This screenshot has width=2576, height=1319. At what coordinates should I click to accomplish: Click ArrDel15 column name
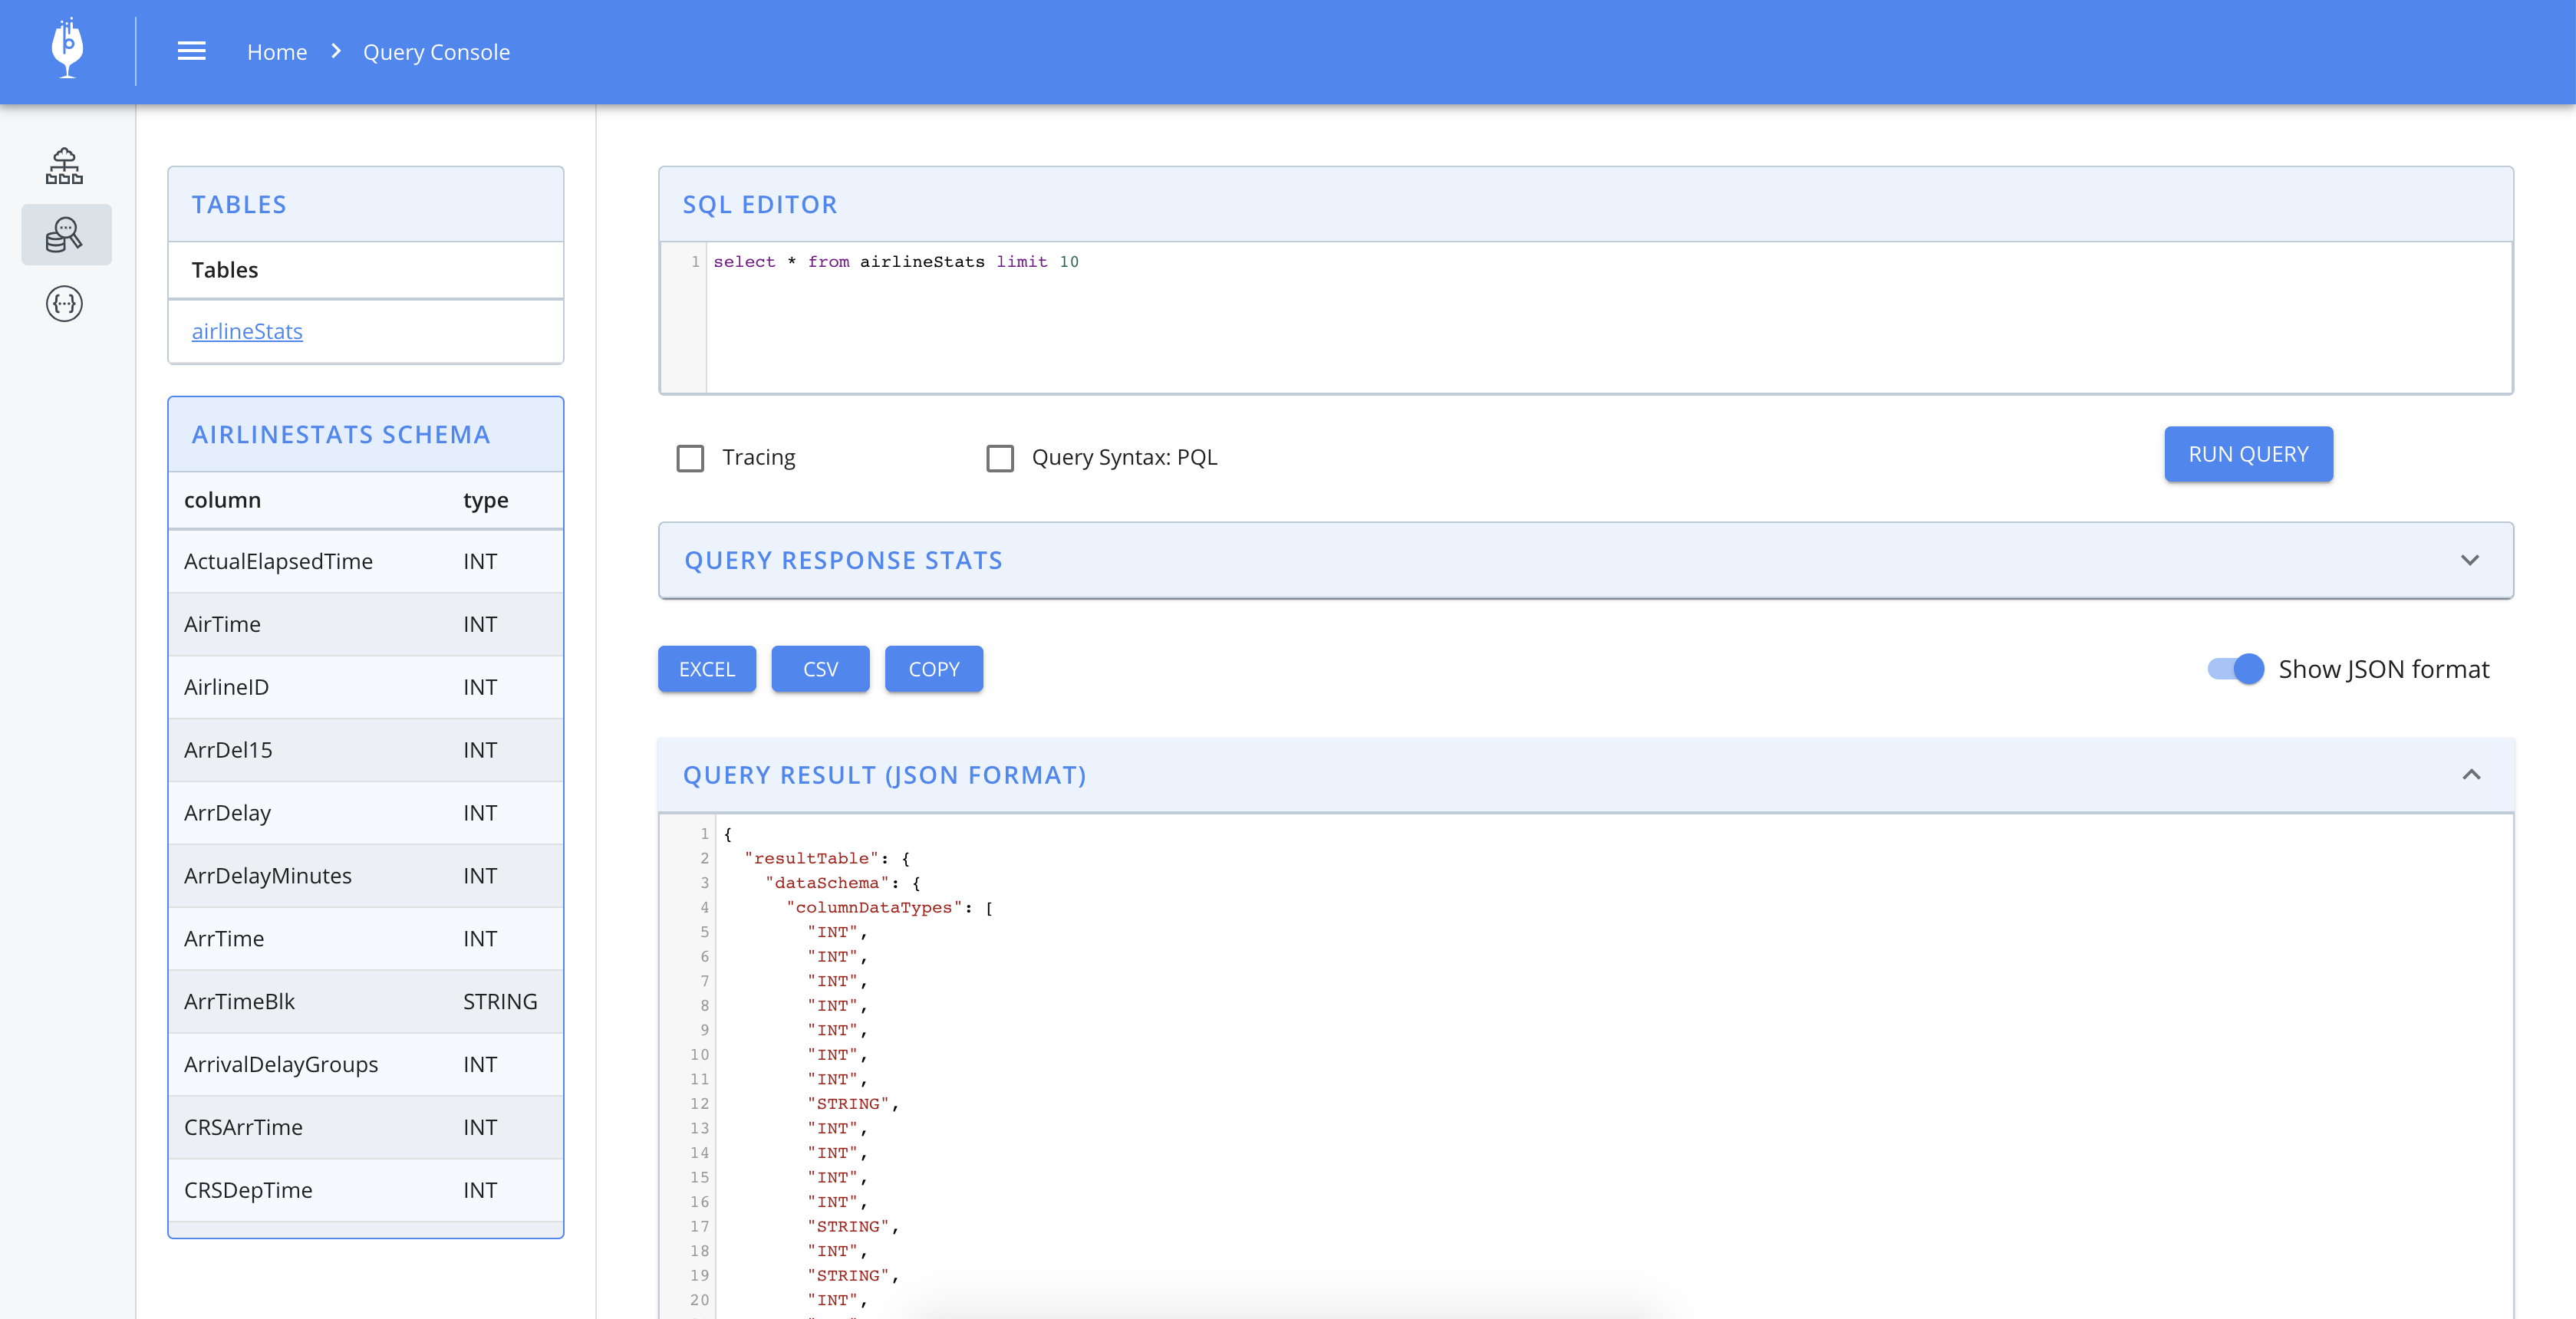tap(228, 750)
